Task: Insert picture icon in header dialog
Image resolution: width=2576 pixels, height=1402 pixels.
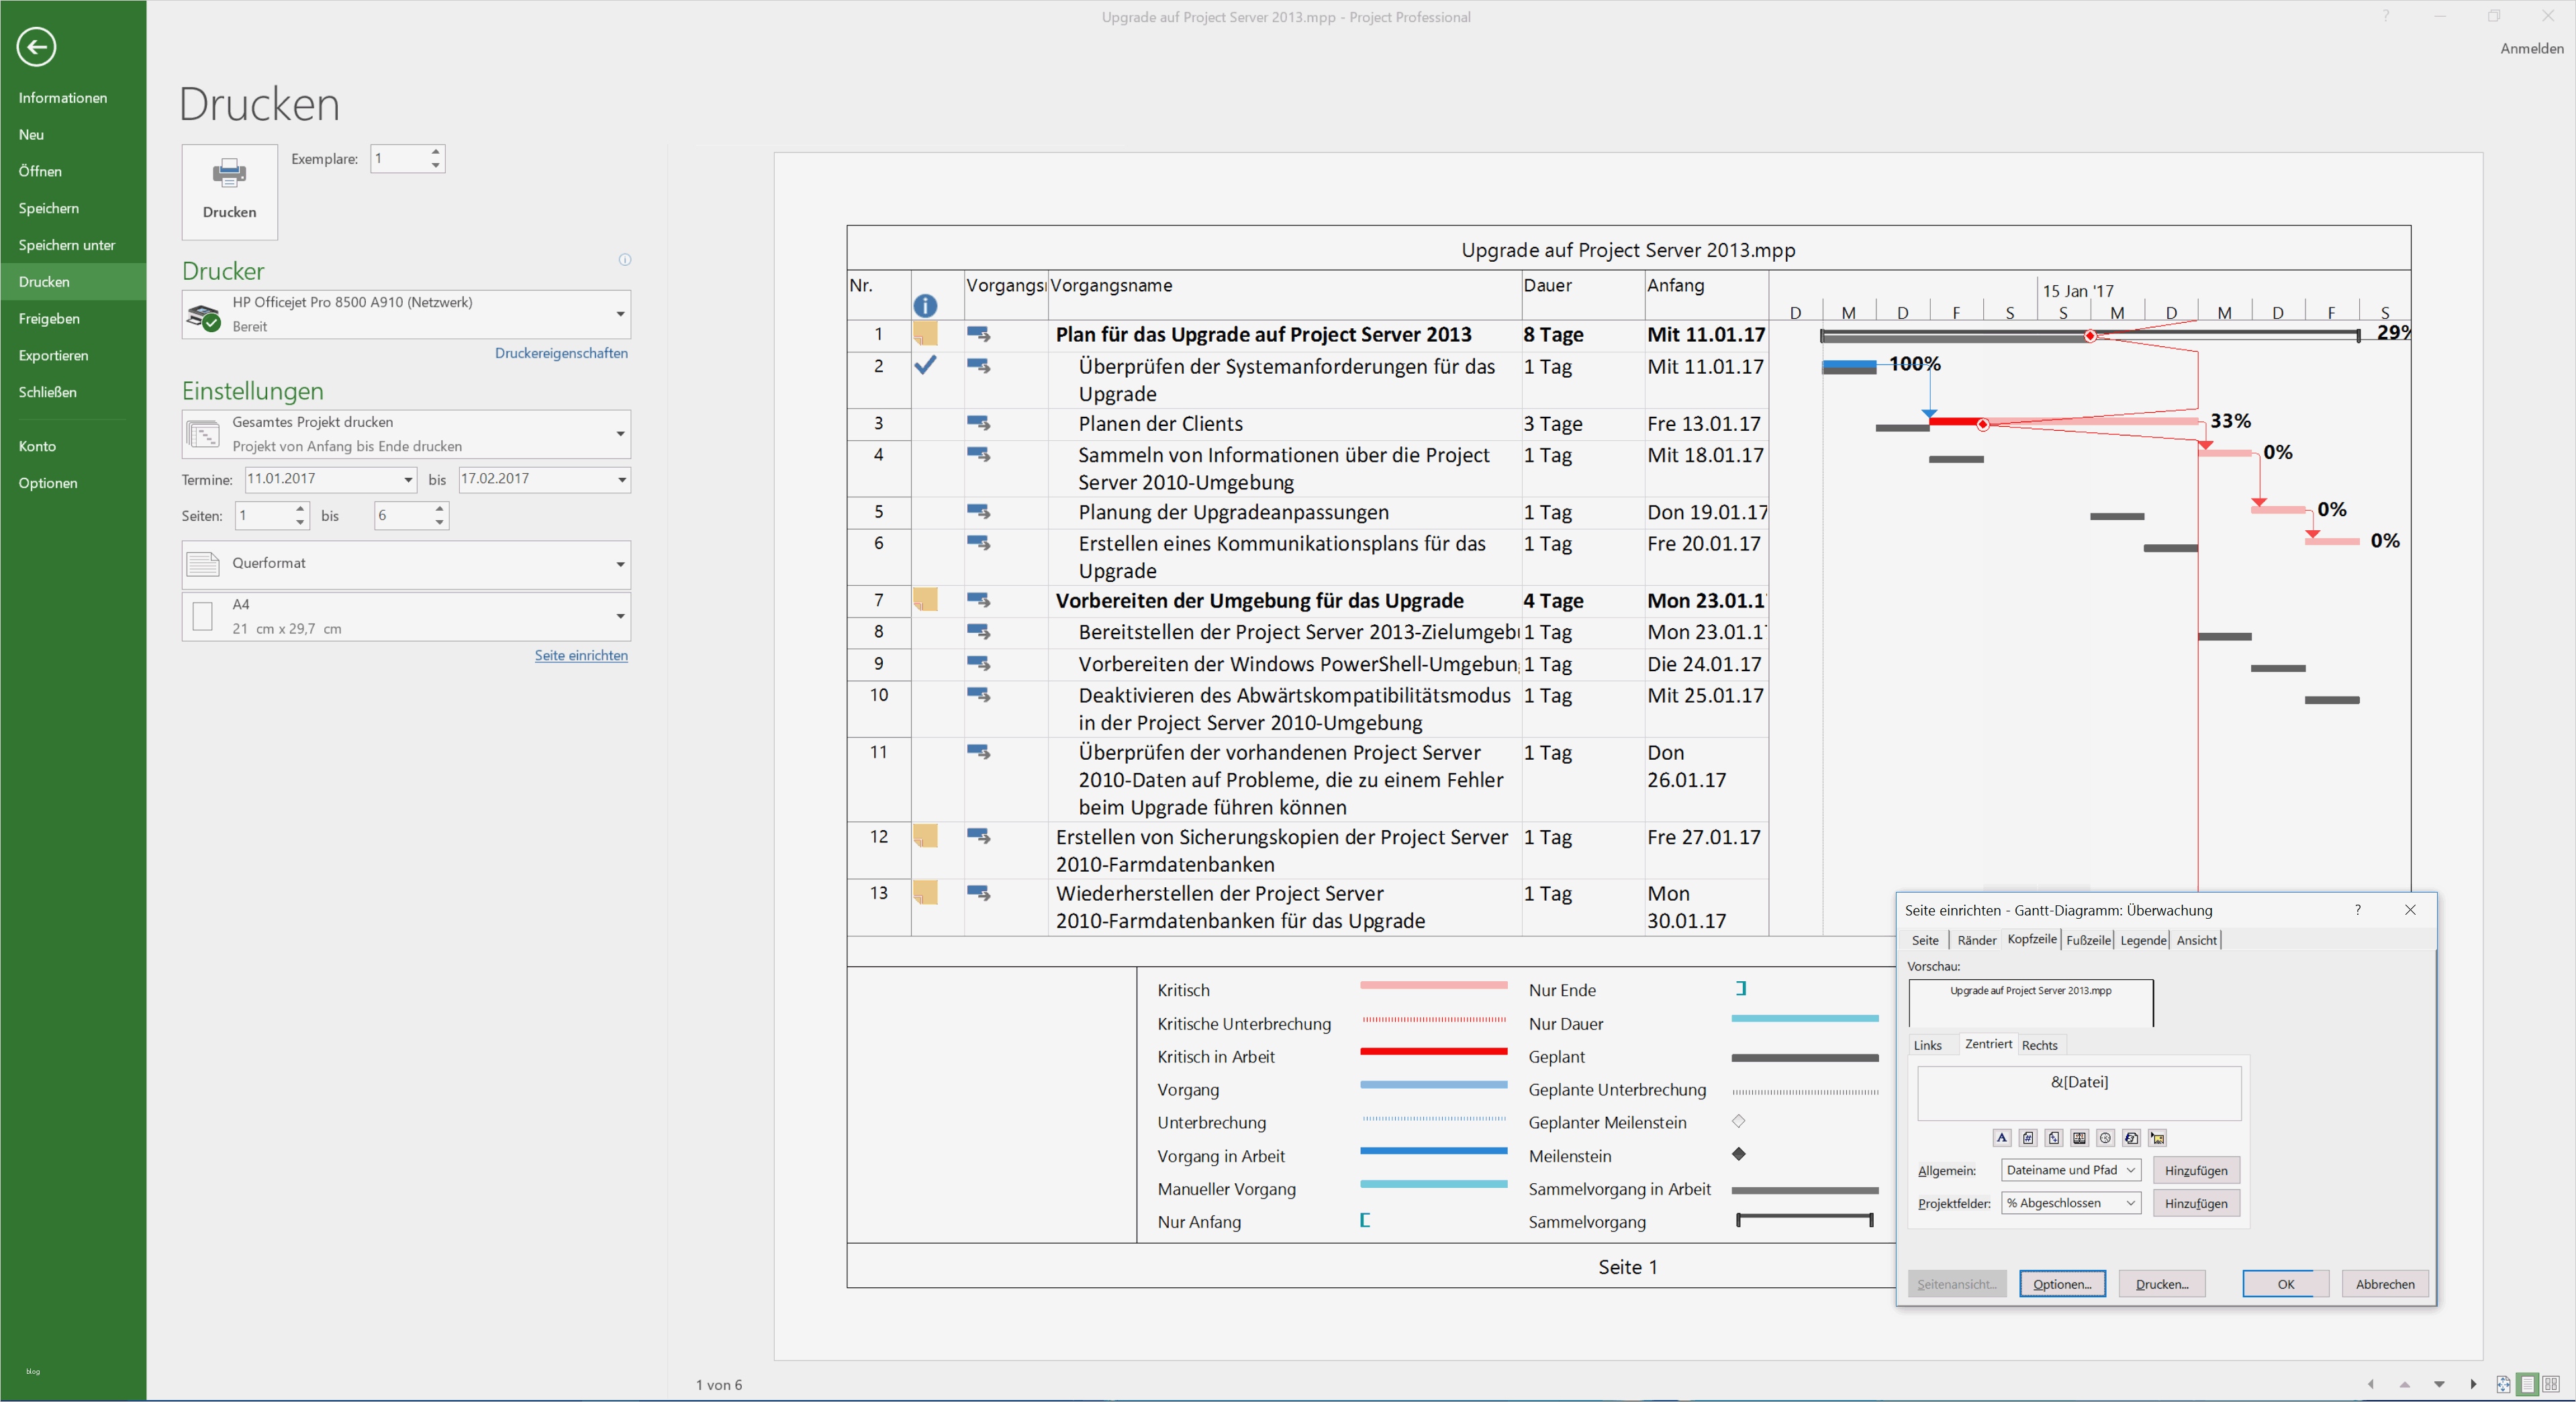Action: 2157,1138
